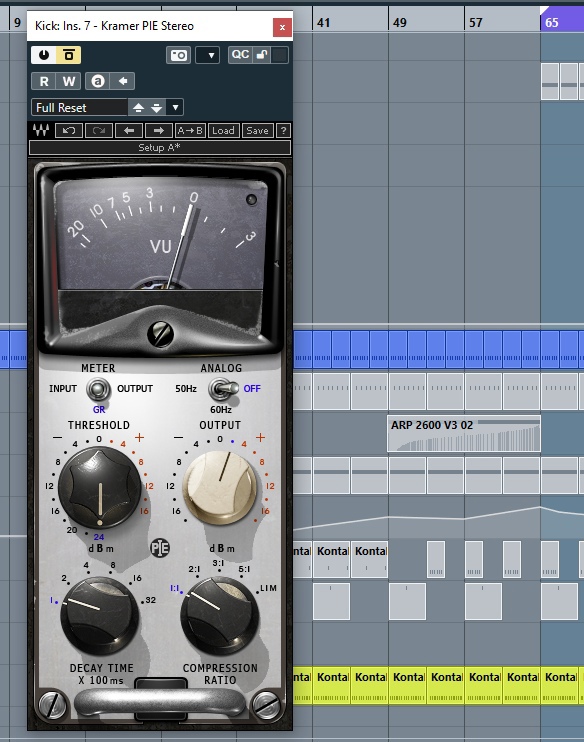Screen dimensions: 584x742
Task: Click the Full Reset preset name field
Action: point(80,107)
